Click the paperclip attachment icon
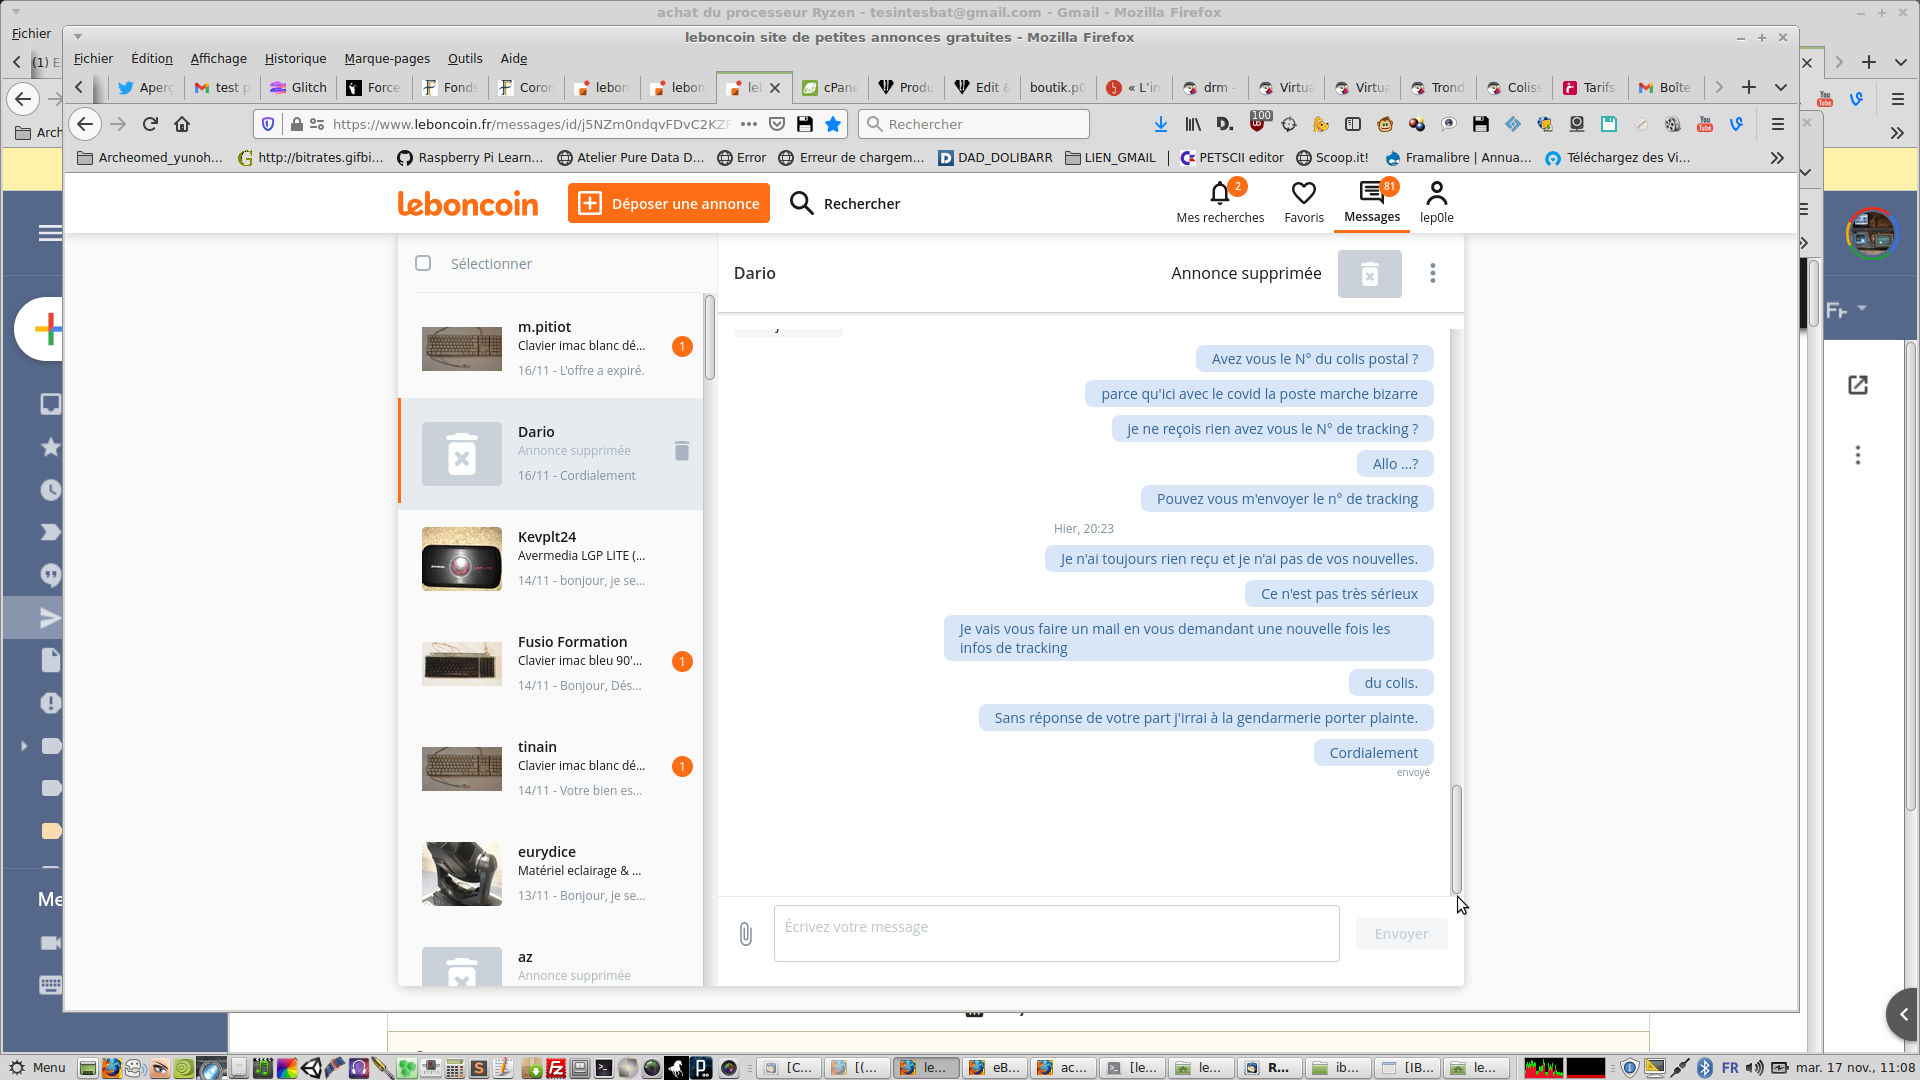This screenshot has width=1920, height=1080. [x=746, y=934]
